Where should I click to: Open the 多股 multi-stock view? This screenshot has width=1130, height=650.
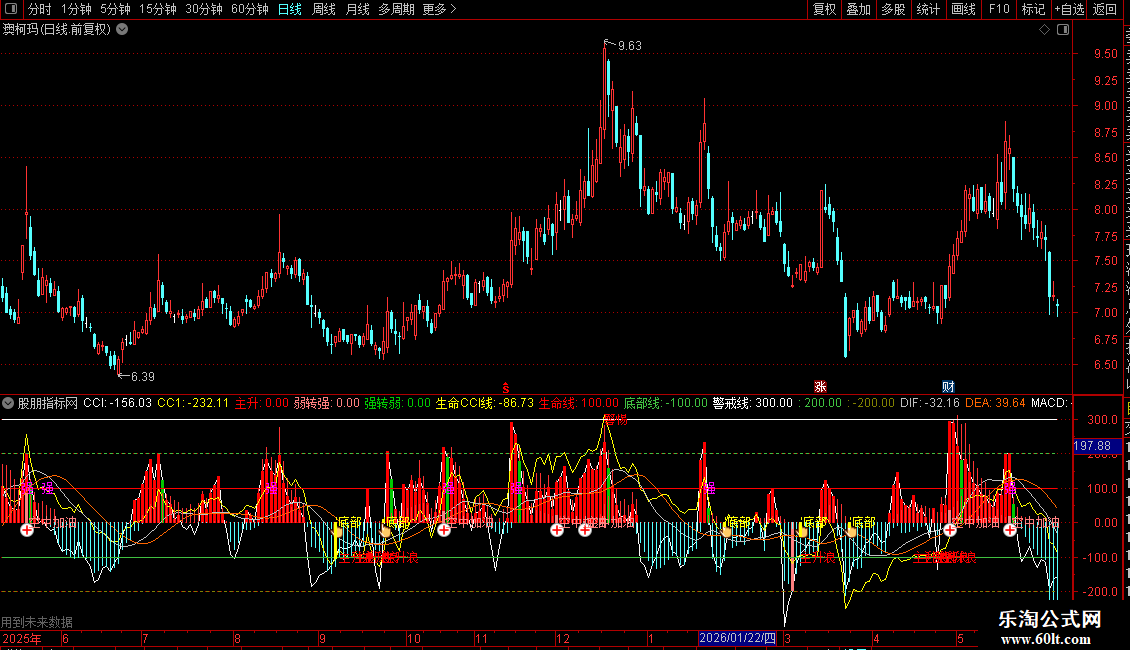click(x=893, y=9)
